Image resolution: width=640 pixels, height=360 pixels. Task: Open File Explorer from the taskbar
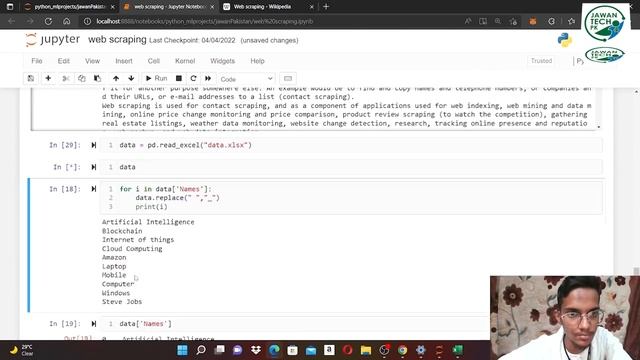coord(366,350)
